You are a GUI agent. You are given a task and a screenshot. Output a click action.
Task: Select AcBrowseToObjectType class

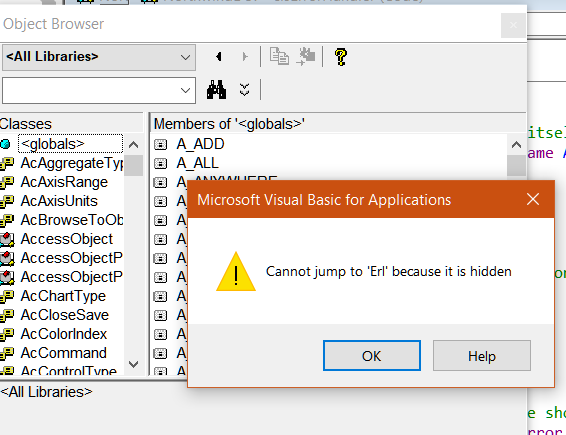[71, 220]
